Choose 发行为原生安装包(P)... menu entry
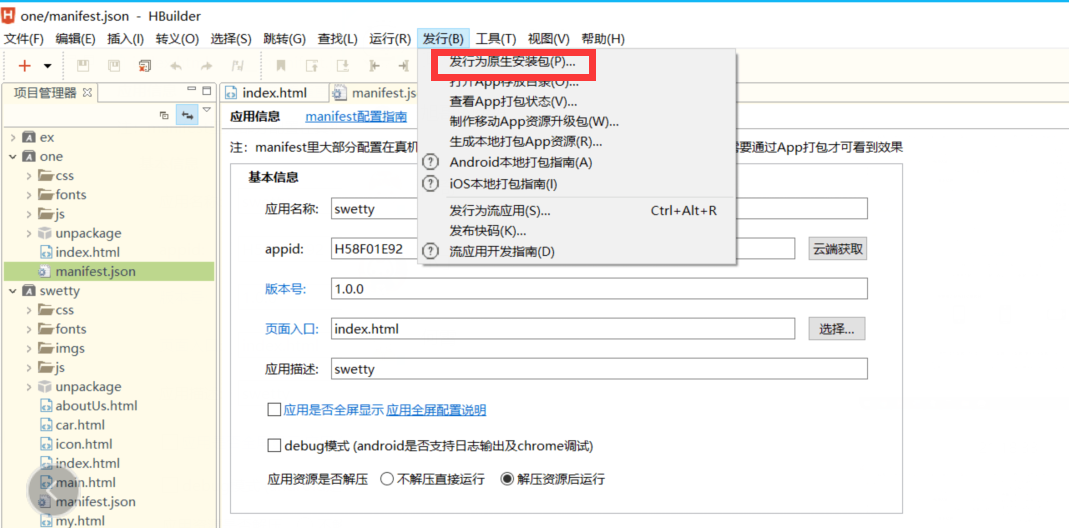This screenshot has width=1069, height=528. 513,61
